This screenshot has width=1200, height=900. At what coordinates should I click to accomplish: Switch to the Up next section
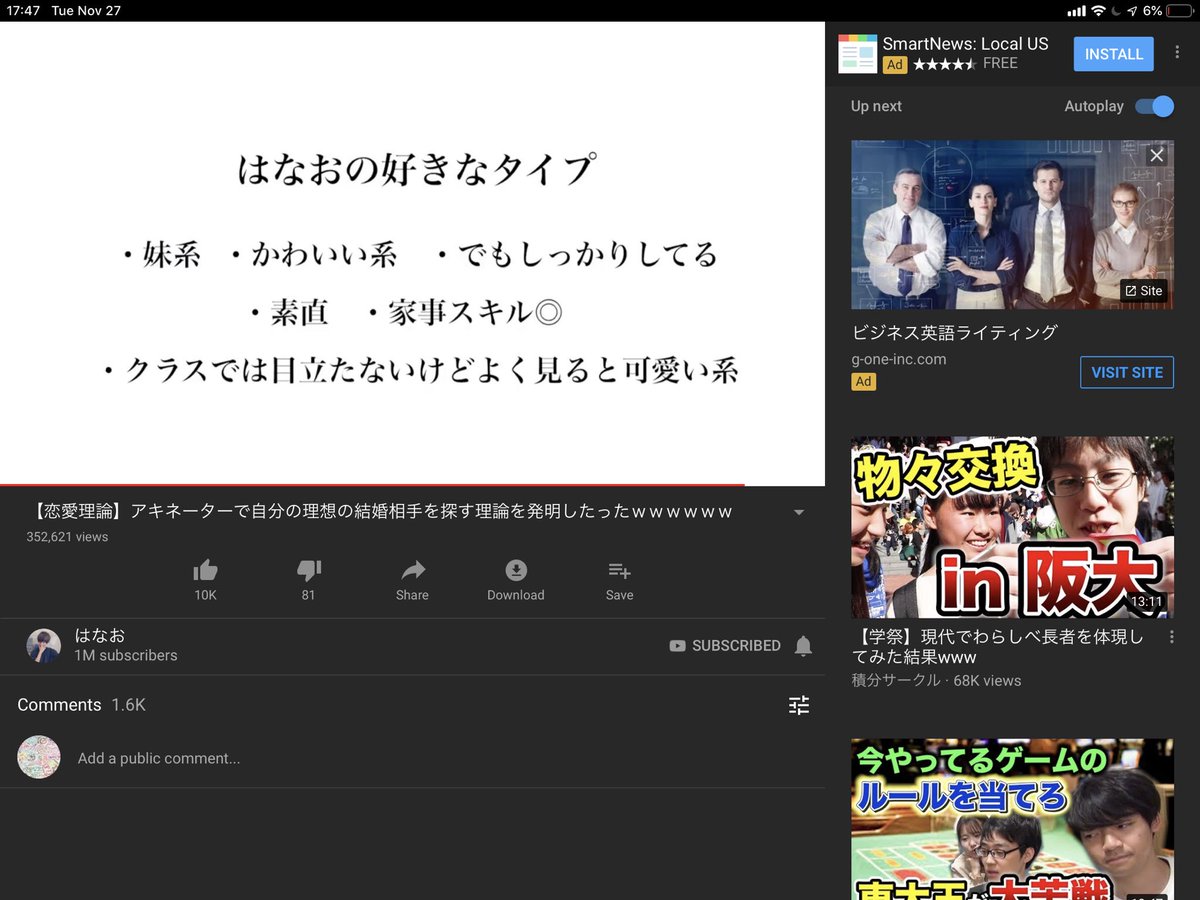pos(876,106)
